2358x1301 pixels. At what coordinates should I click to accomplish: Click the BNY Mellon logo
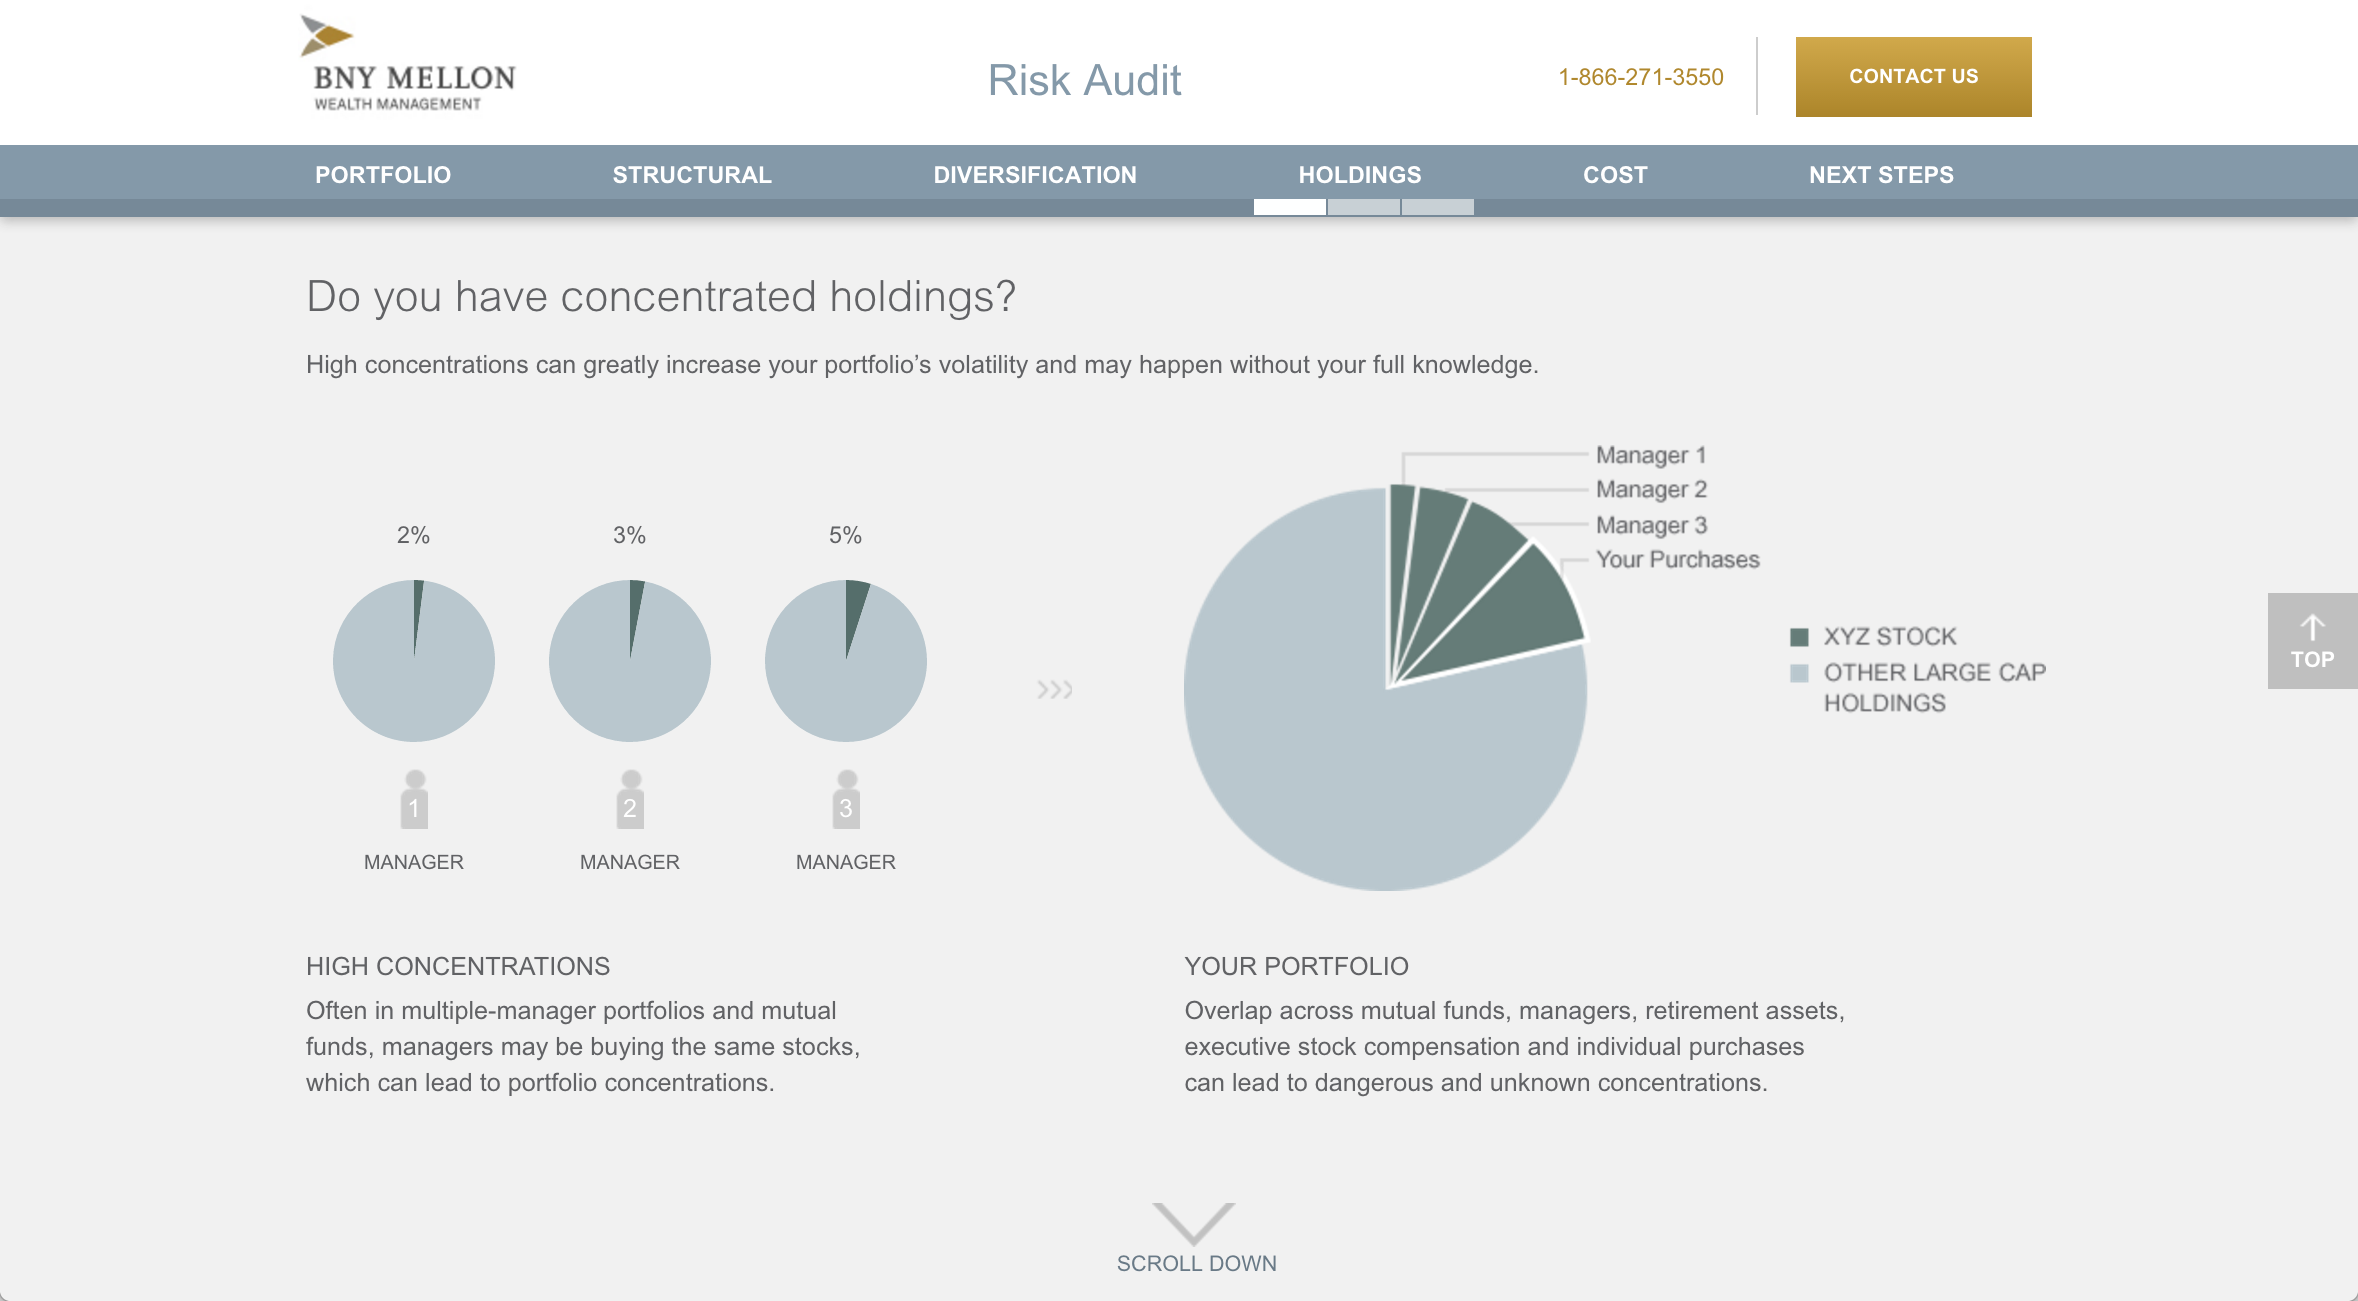coord(408,65)
